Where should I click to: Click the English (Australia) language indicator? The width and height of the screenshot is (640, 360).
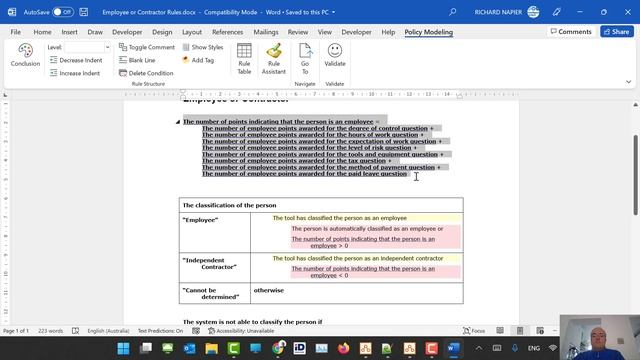[x=108, y=331]
